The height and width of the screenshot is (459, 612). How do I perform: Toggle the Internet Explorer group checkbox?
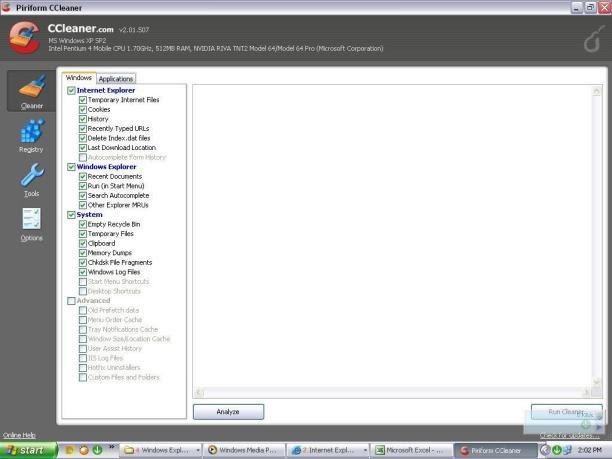tap(71, 91)
